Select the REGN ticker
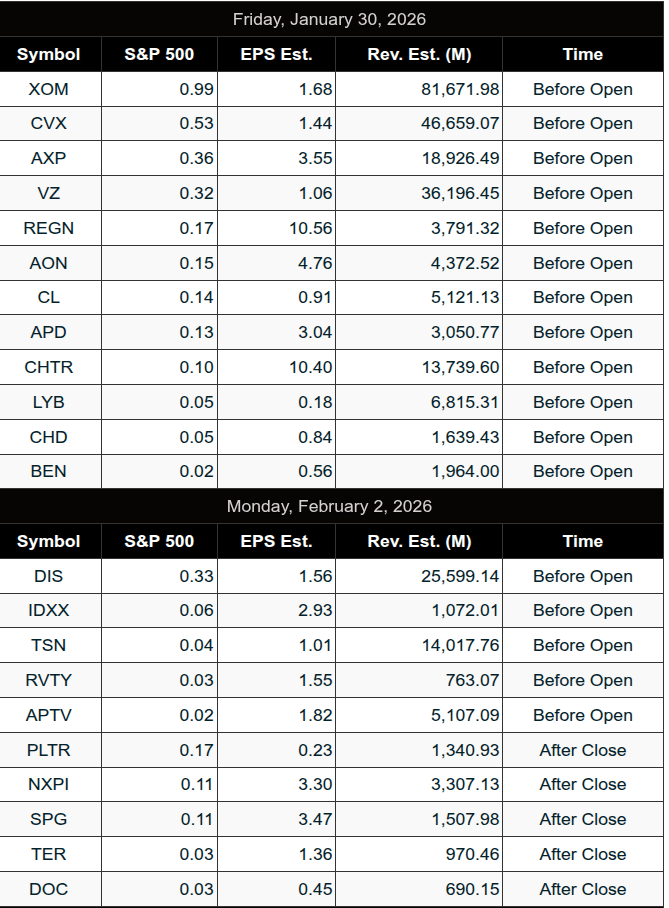The width and height of the screenshot is (669, 908). coord(49,228)
